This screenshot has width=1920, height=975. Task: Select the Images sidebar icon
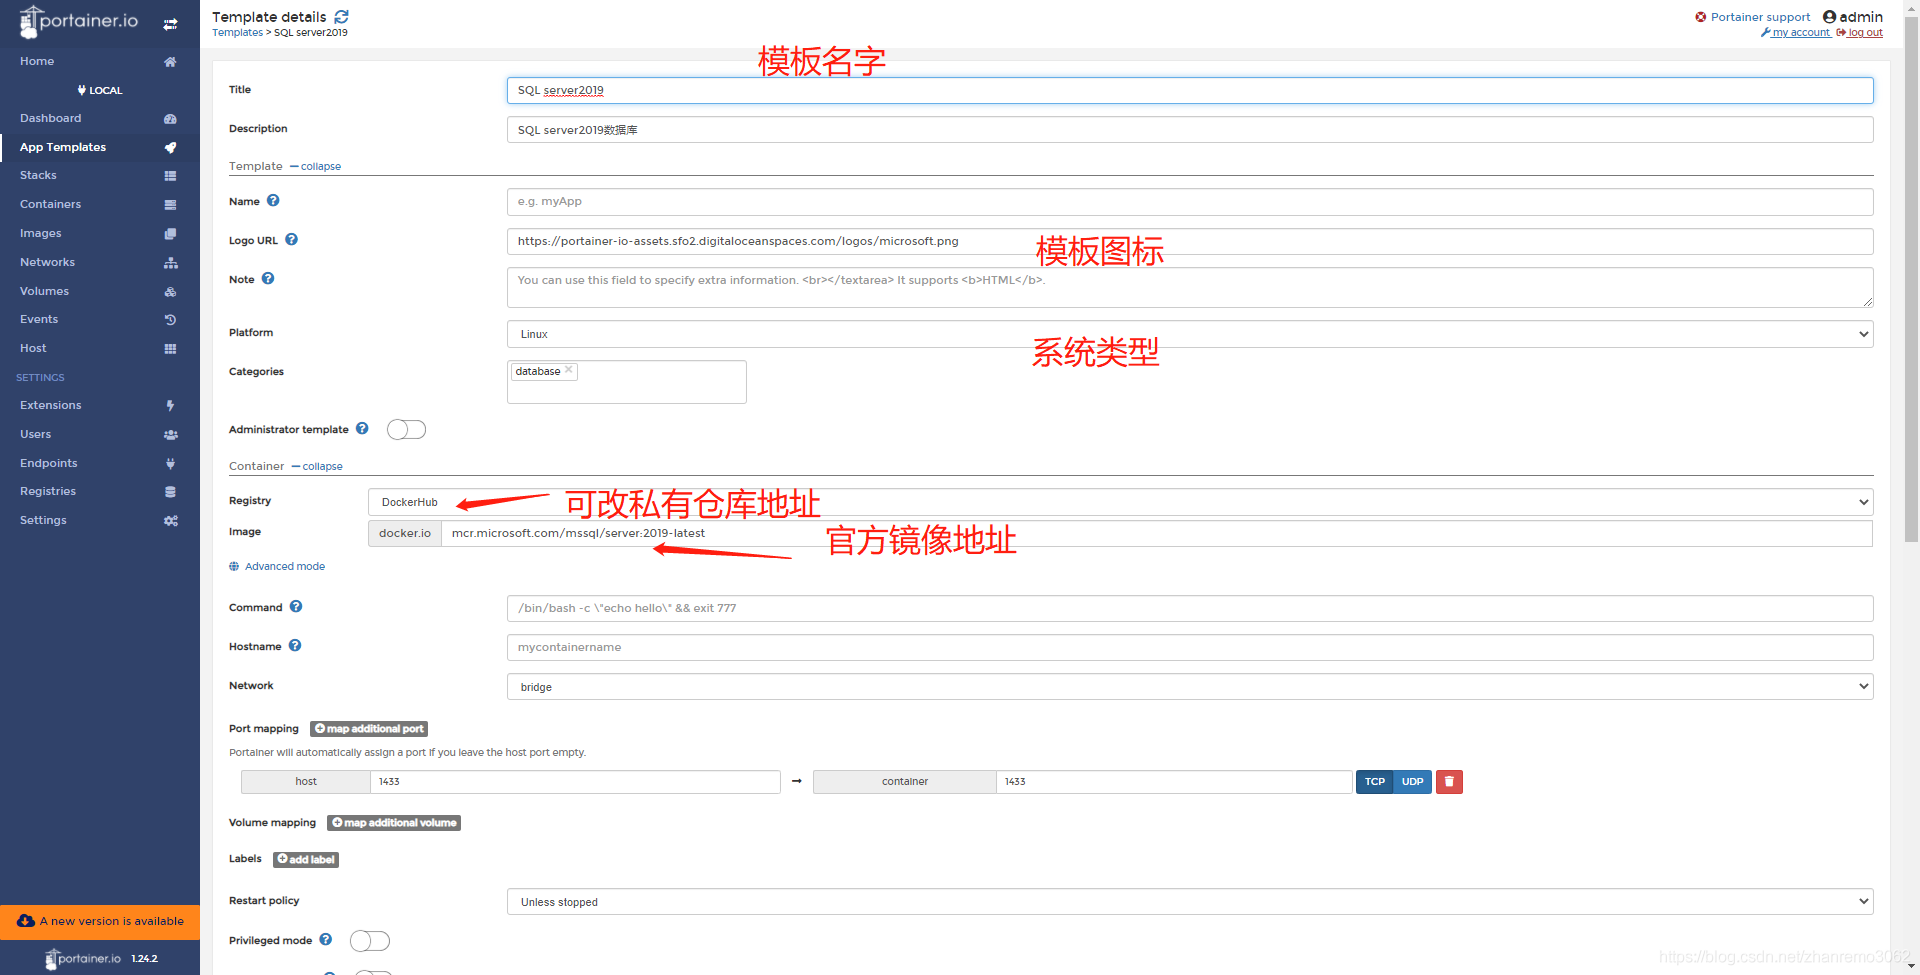click(x=170, y=233)
